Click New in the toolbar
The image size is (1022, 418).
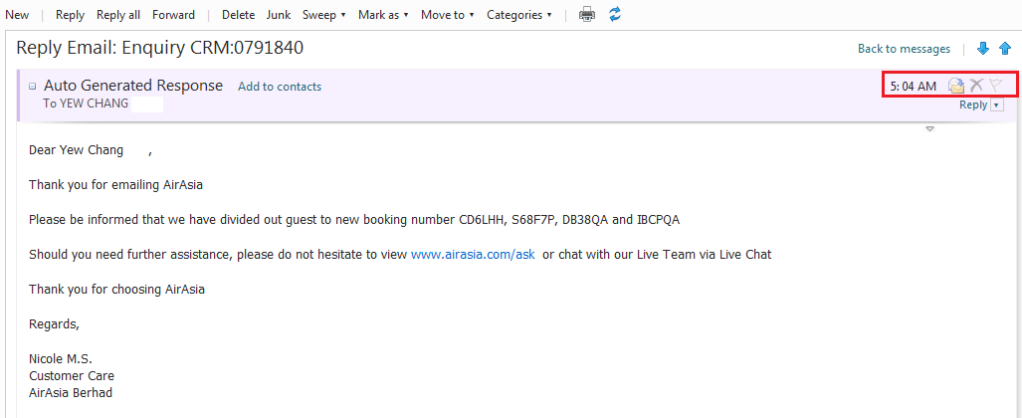(17, 15)
